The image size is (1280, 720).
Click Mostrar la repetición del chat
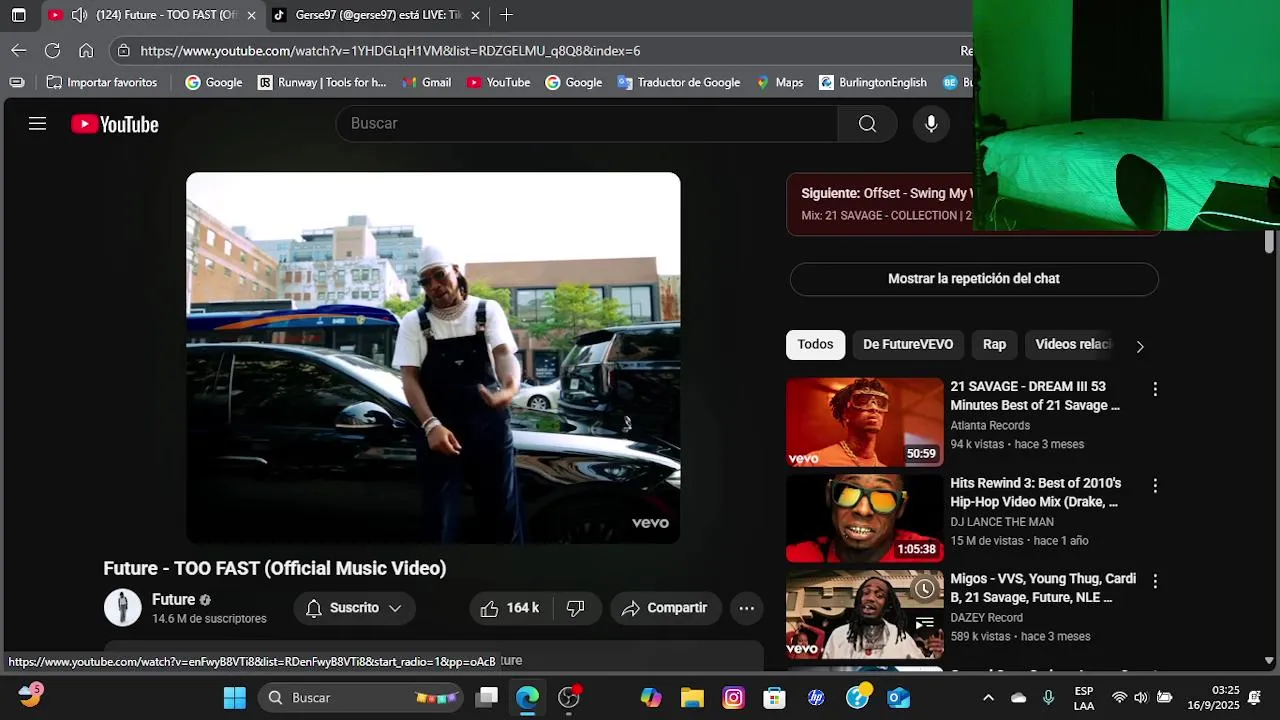[x=974, y=279]
